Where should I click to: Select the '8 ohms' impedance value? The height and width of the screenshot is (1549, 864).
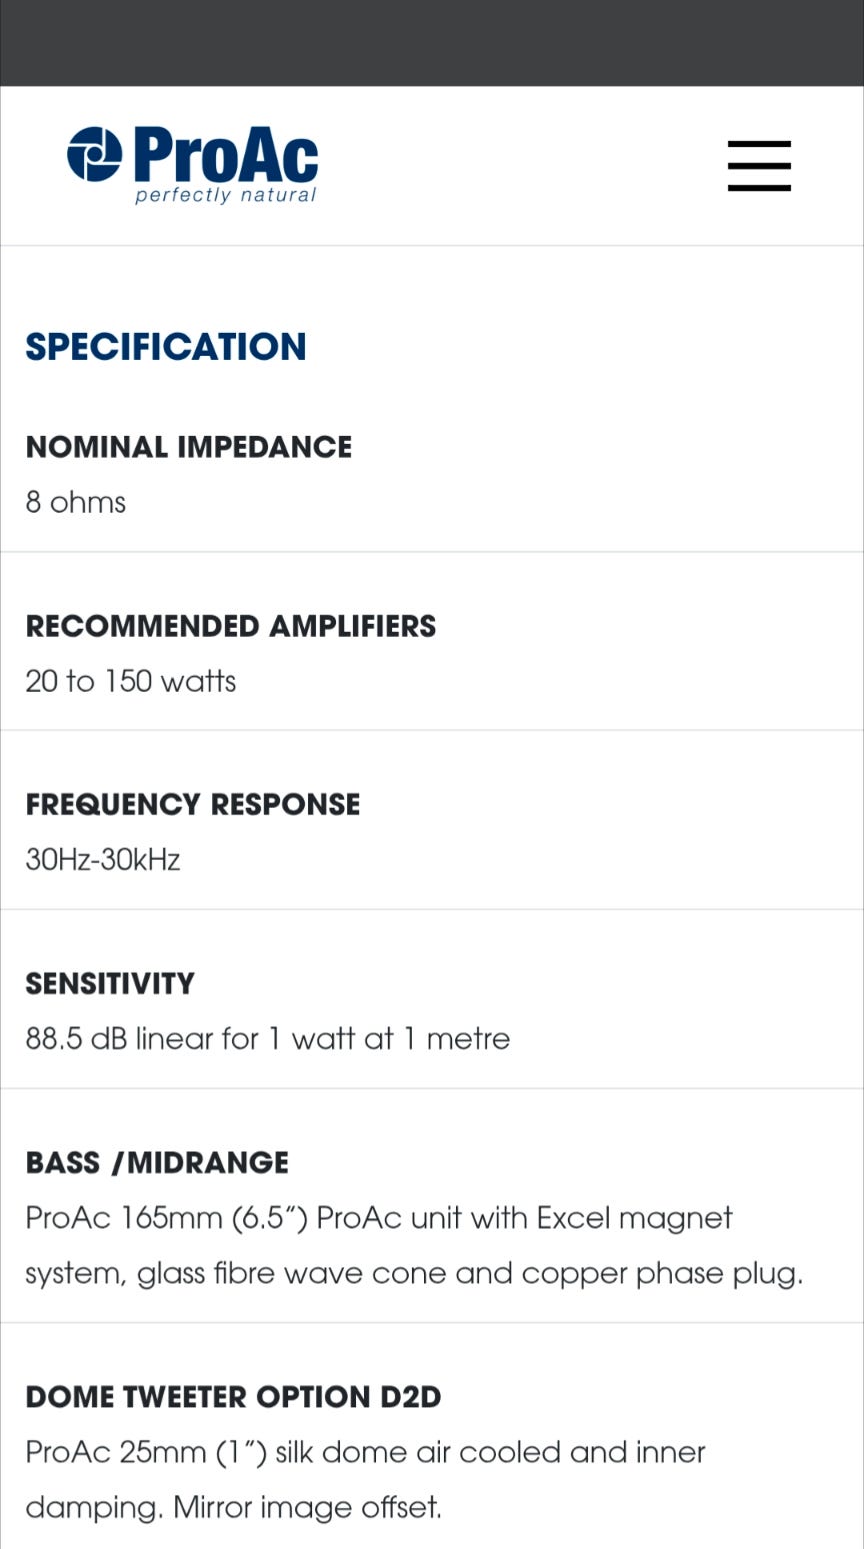(76, 502)
